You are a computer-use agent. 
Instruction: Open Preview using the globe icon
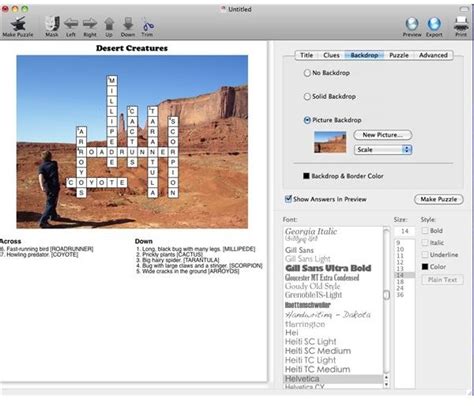(412, 24)
